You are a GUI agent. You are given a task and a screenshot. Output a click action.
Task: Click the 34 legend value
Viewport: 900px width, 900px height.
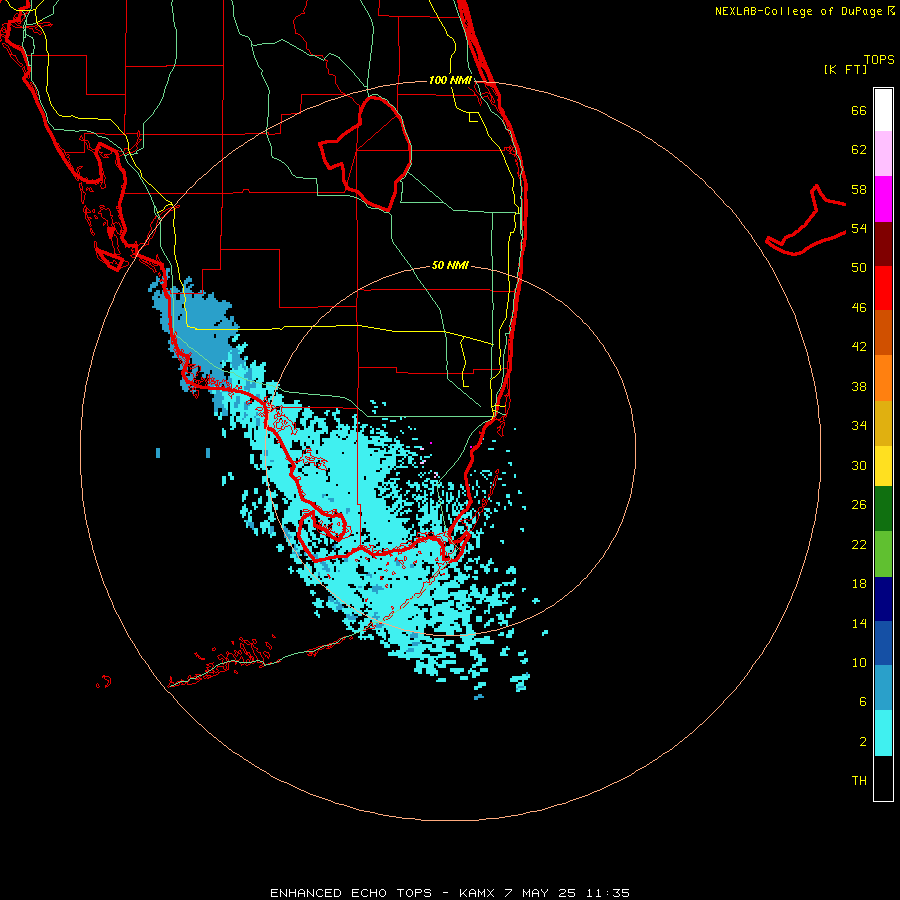click(859, 426)
